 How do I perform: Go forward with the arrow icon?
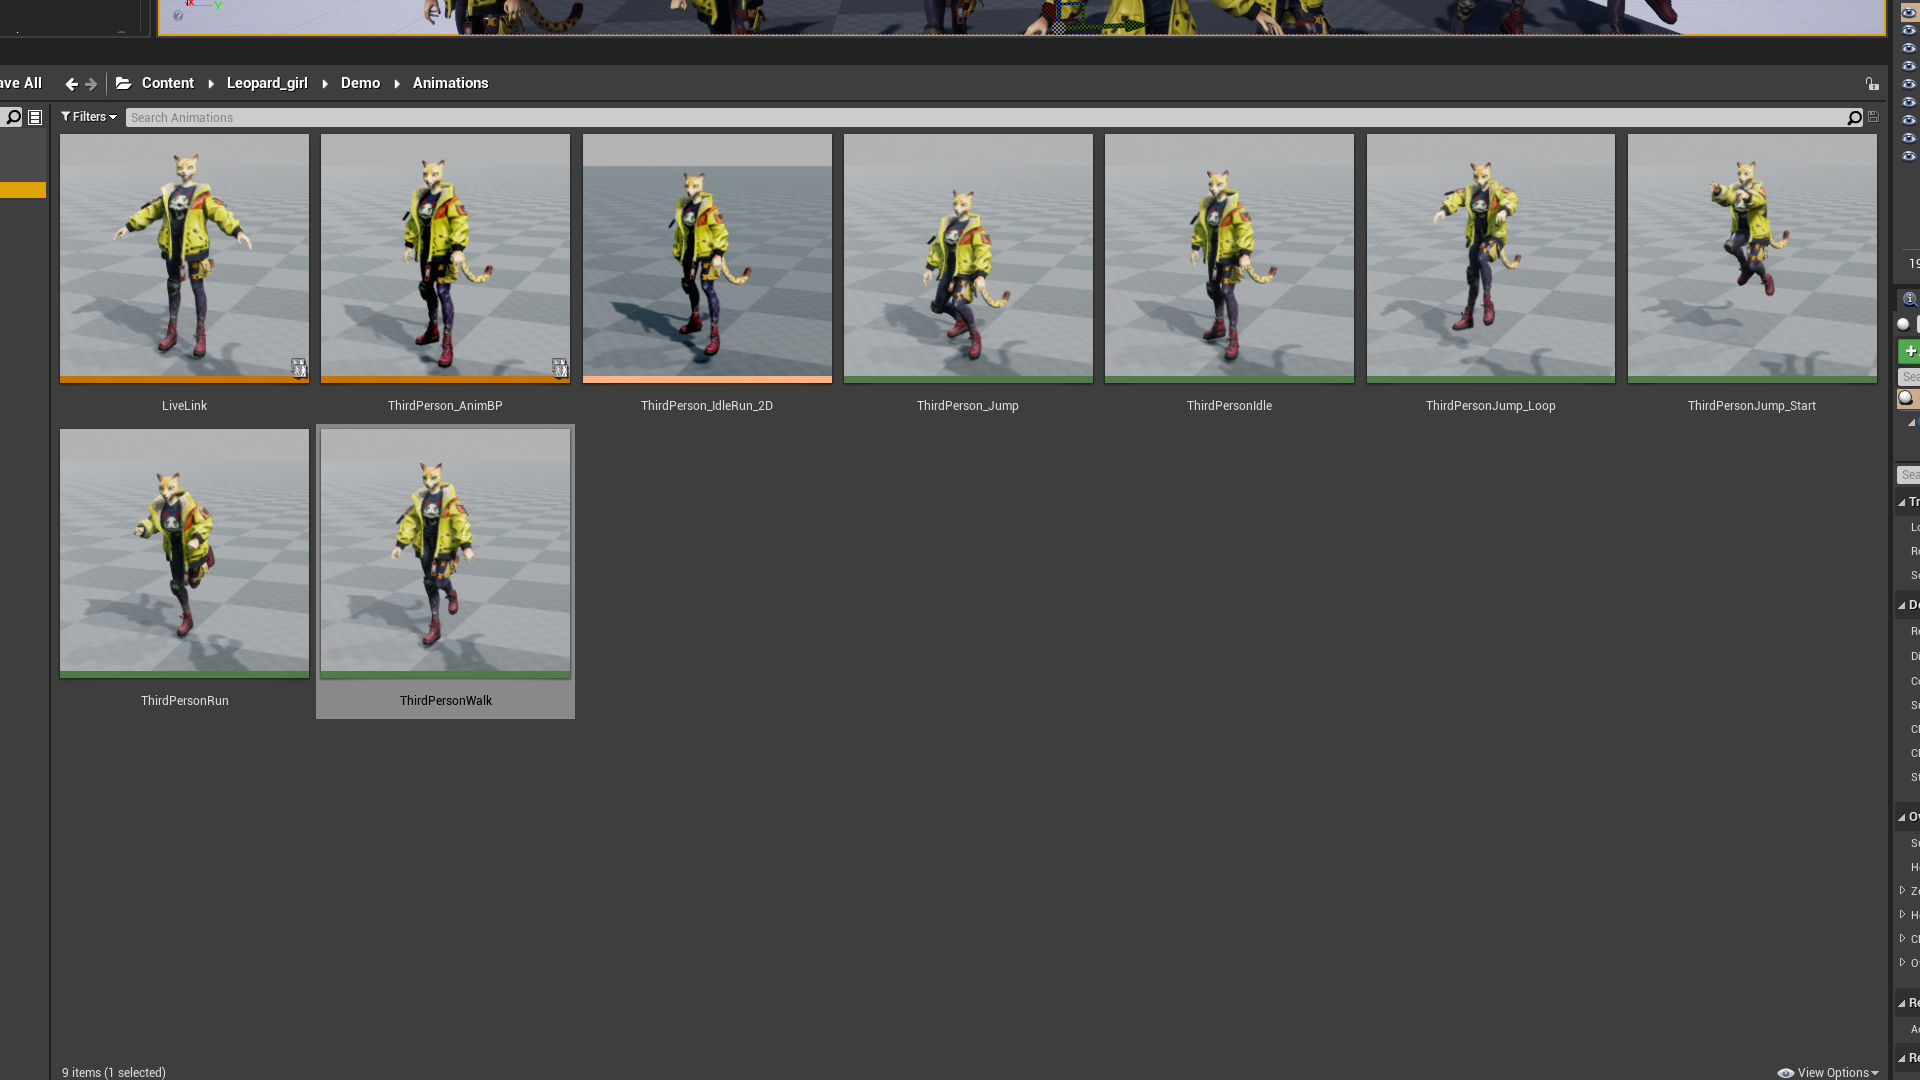point(91,84)
